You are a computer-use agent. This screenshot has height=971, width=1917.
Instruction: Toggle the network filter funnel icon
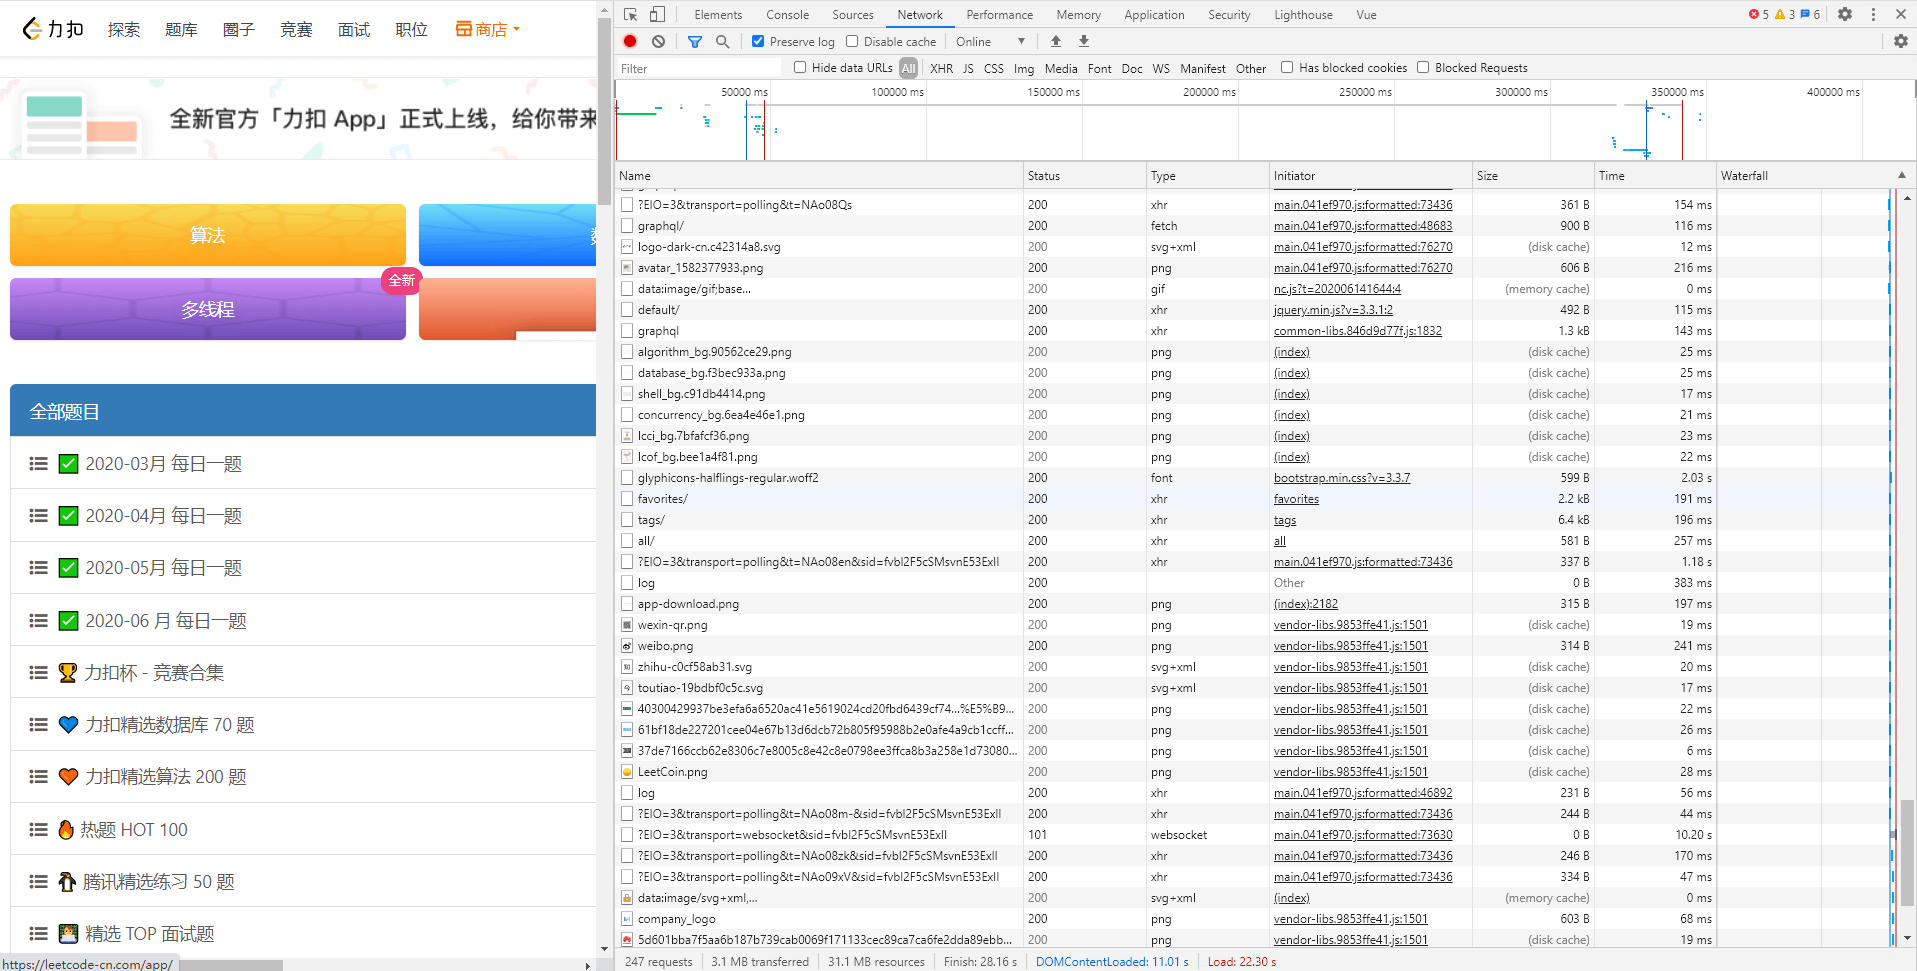[695, 41]
